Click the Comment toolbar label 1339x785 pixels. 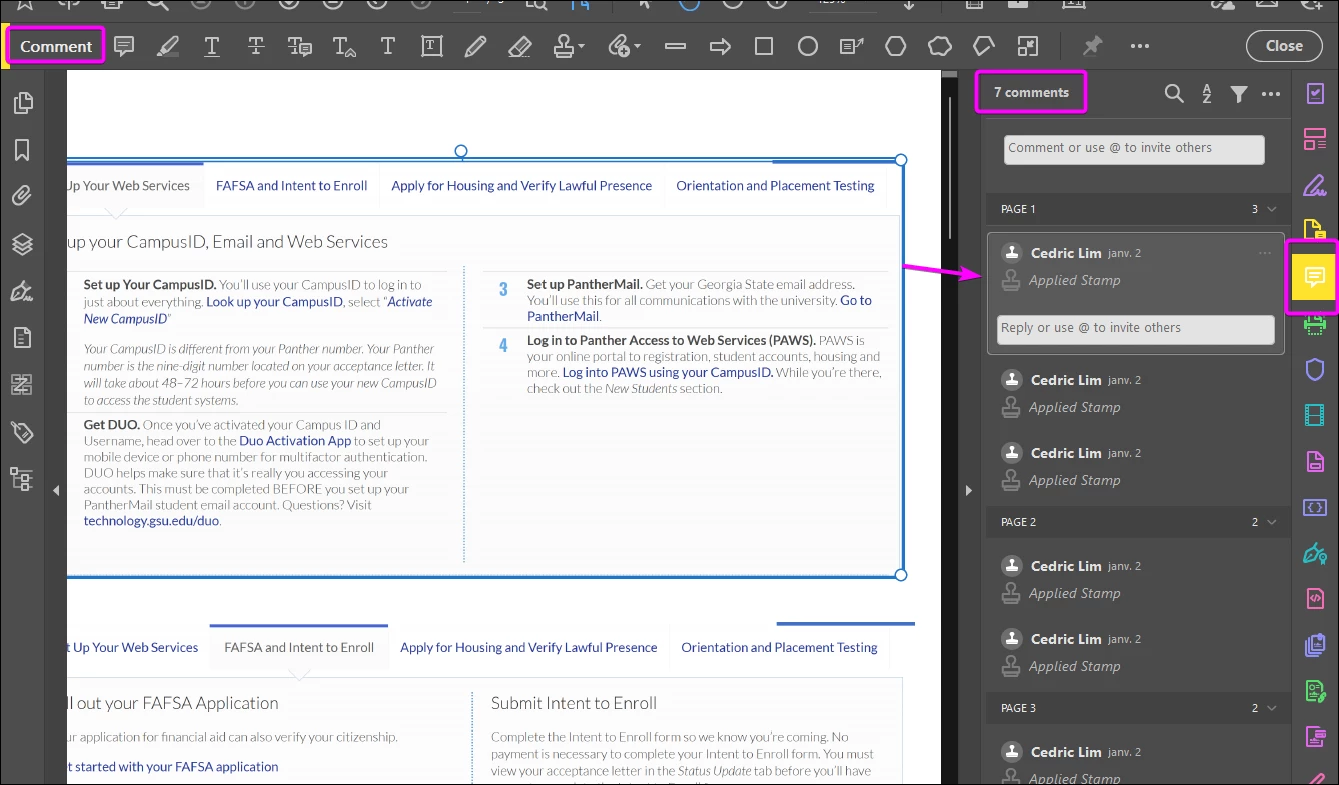pos(56,46)
